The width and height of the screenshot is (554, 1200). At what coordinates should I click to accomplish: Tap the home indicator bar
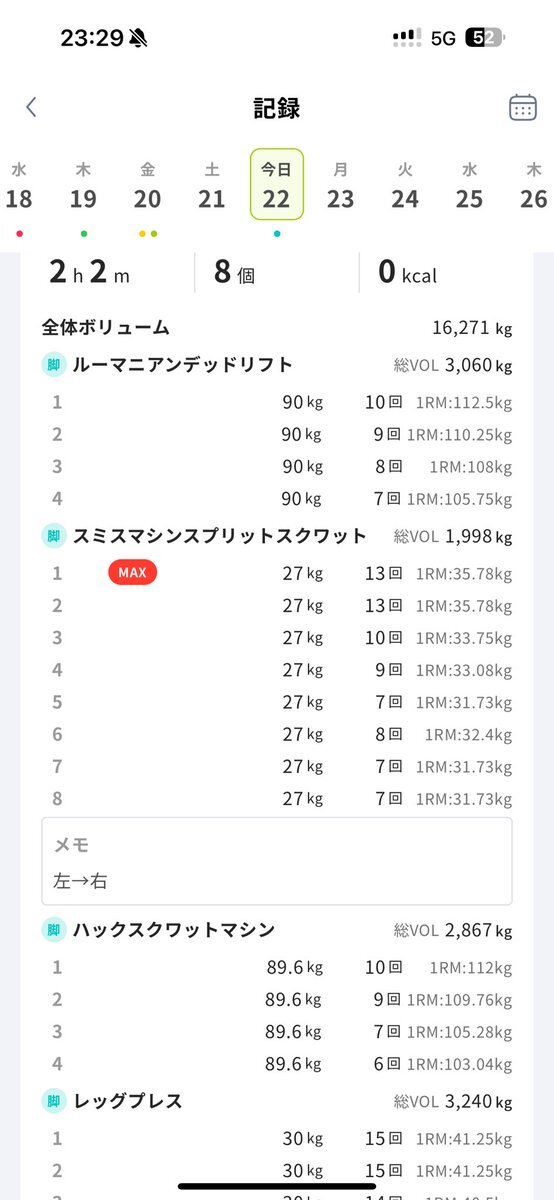click(x=277, y=1186)
